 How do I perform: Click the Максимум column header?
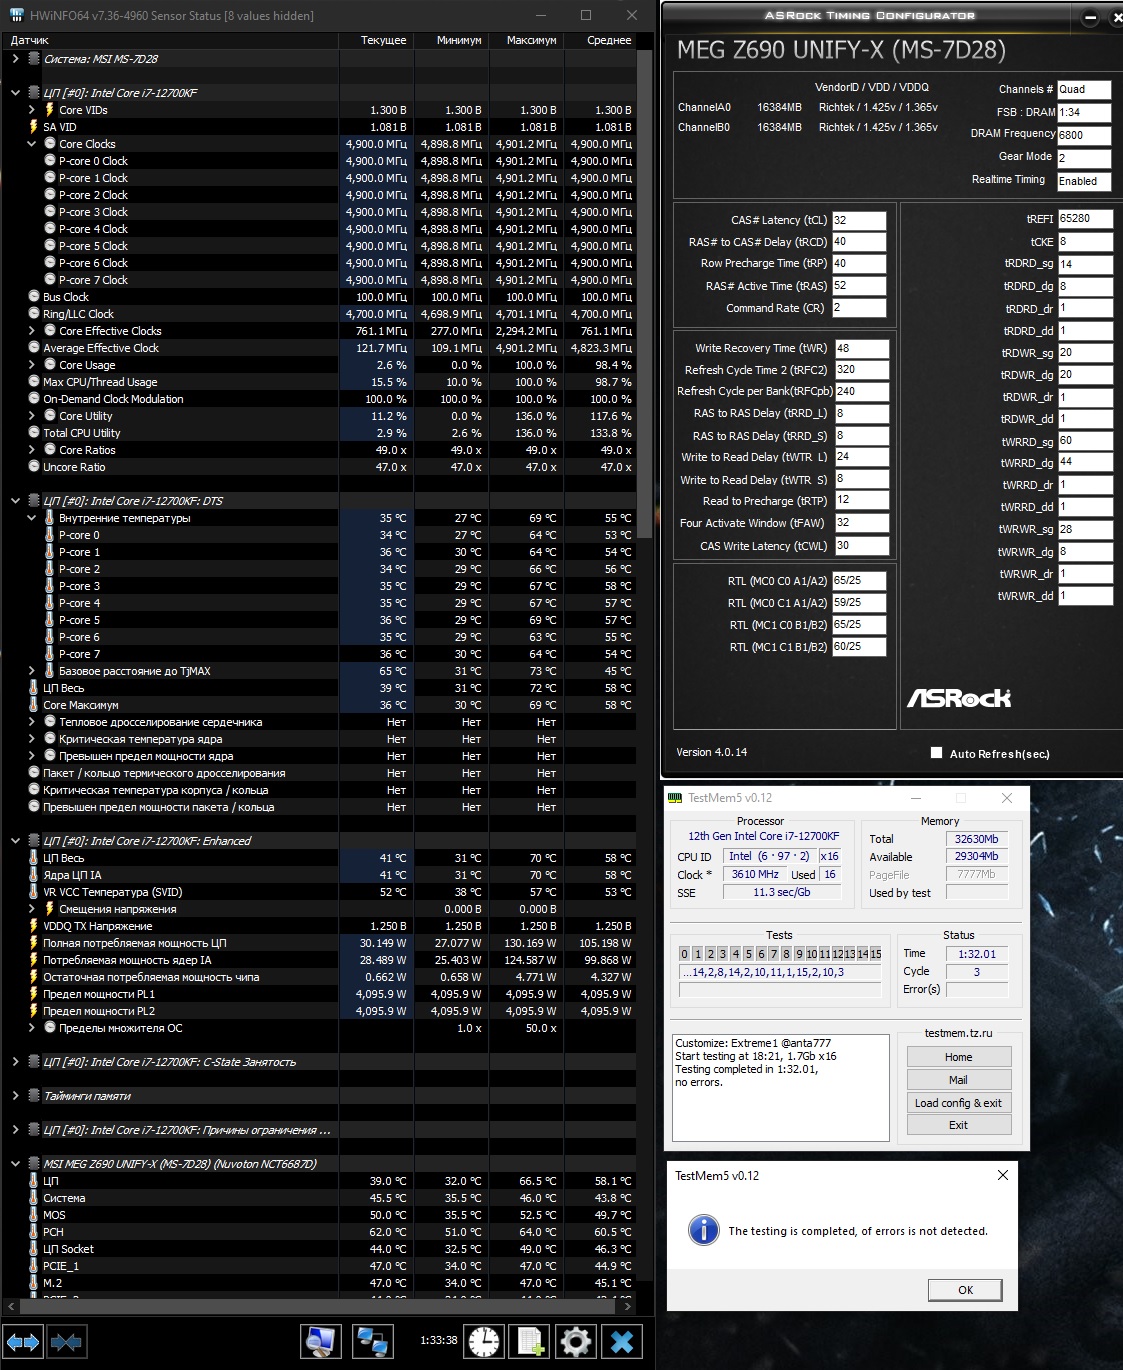[526, 40]
